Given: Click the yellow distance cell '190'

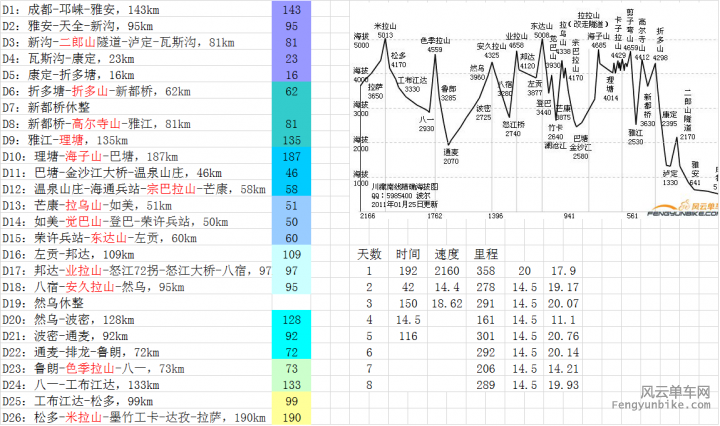Looking at the screenshot, I should click(x=292, y=417).
